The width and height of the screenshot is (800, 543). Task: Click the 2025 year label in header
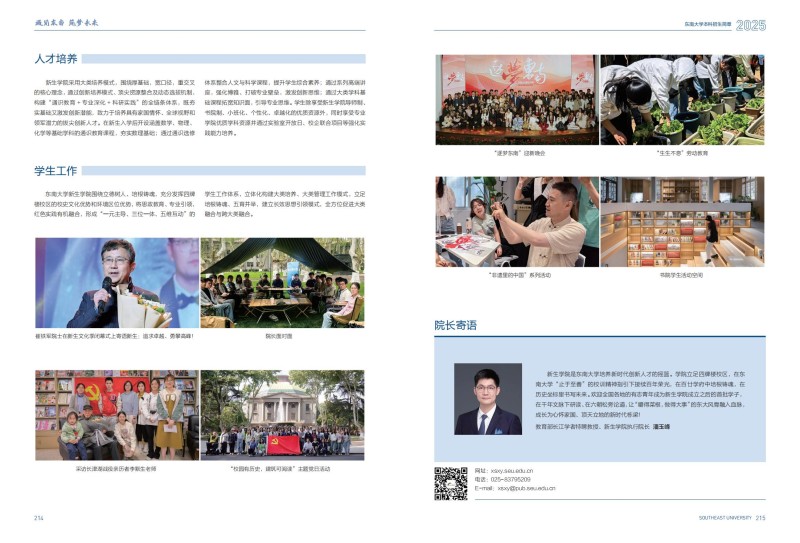click(750, 25)
